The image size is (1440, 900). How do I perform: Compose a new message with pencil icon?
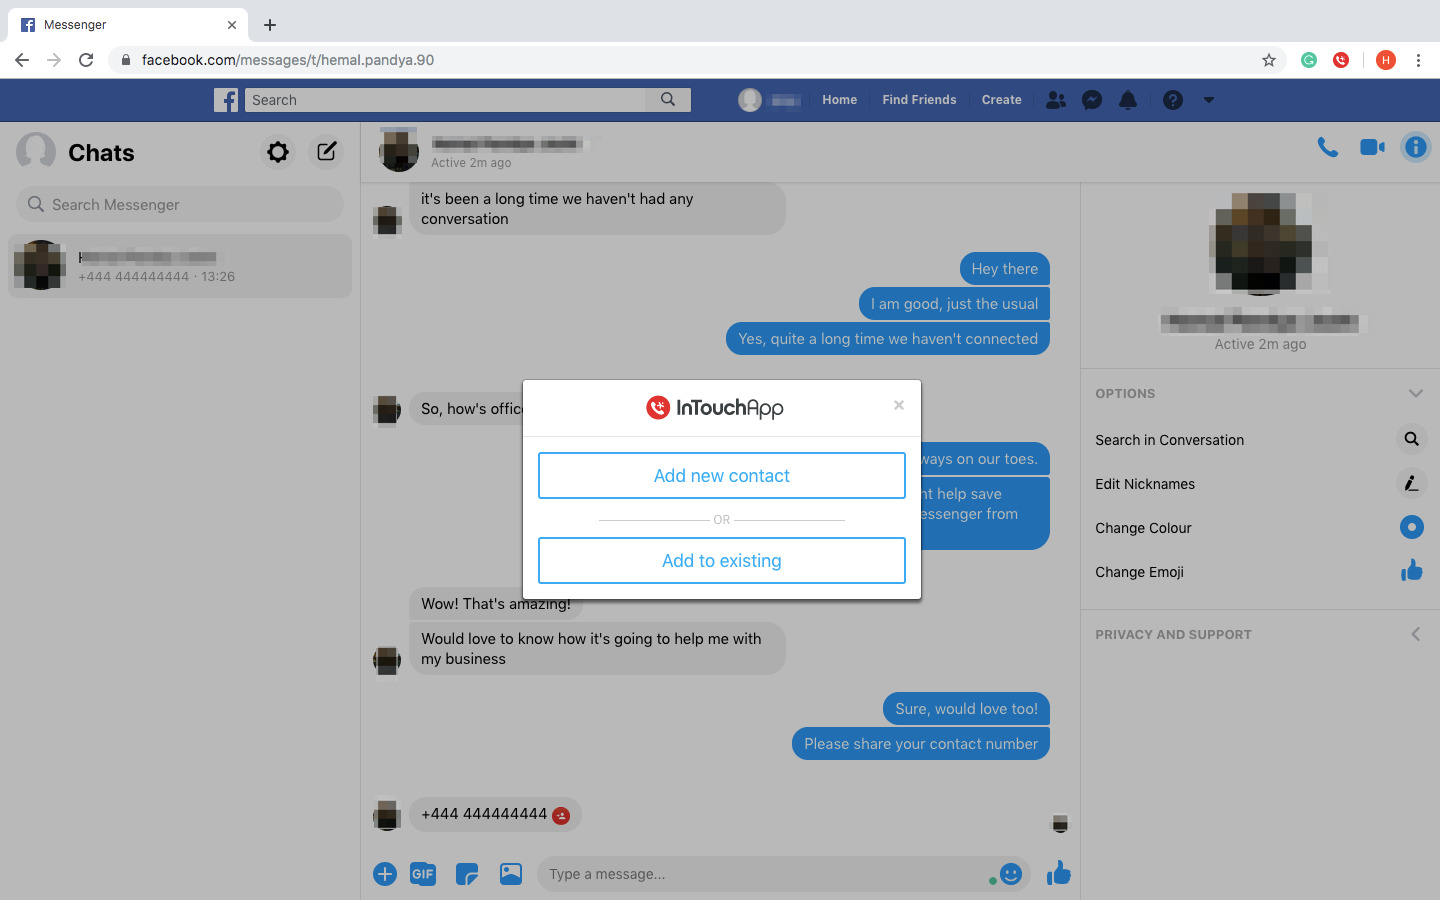(326, 152)
